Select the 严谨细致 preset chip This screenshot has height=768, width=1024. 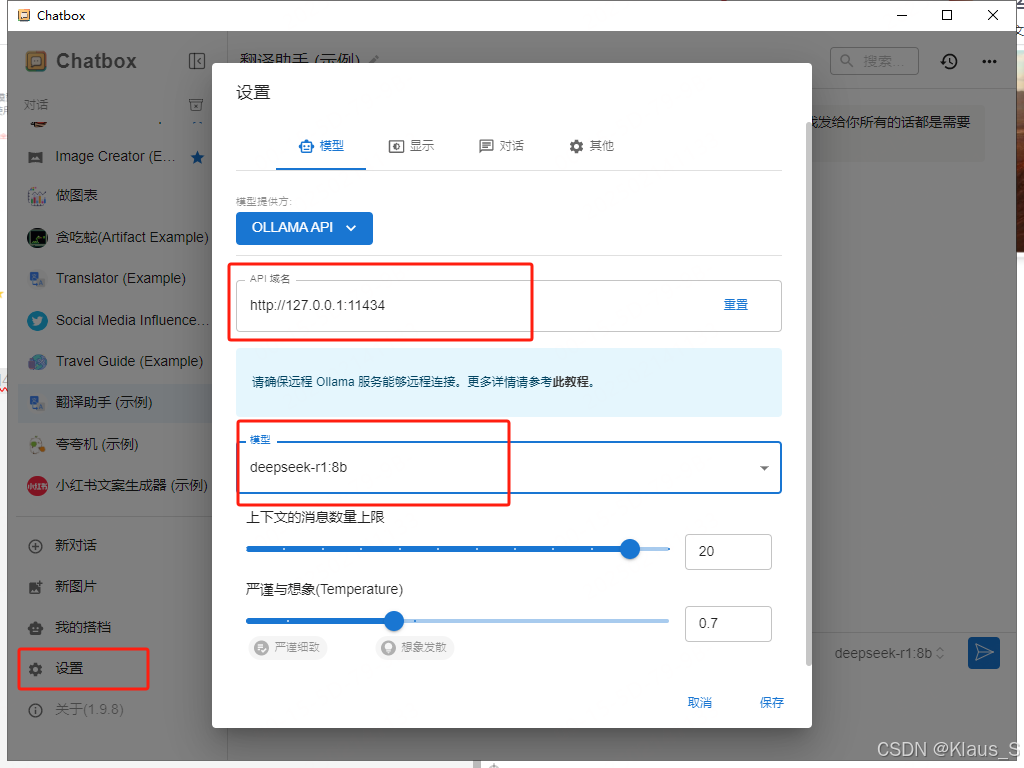click(288, 647)
